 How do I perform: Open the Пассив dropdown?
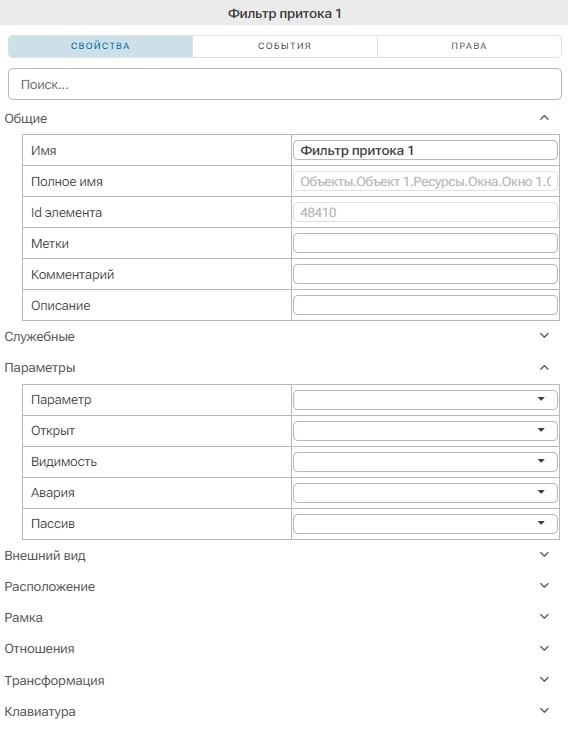(x=425, y=524)
